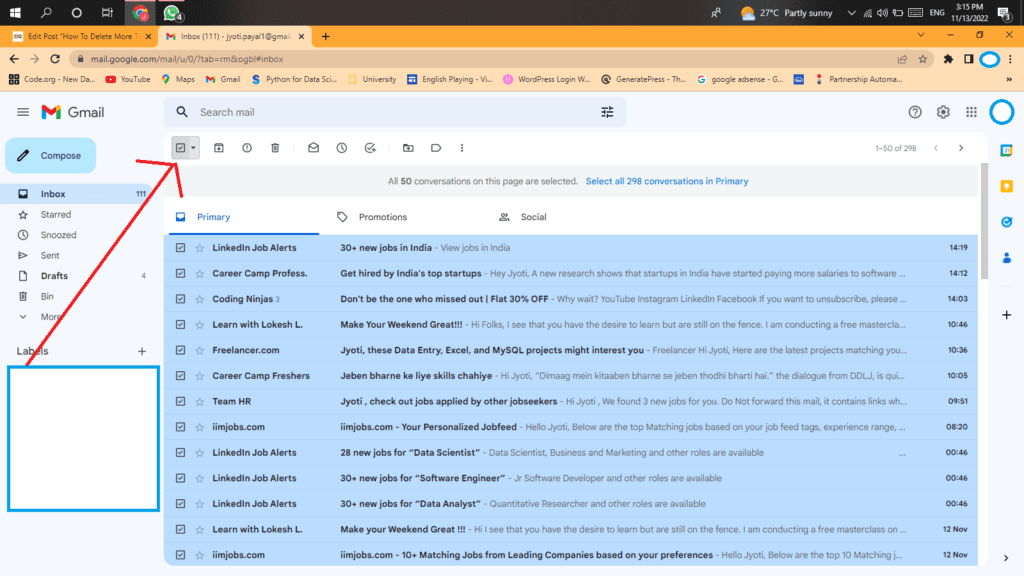
Task: Click the Report spam icon
Action: [247, 148]
